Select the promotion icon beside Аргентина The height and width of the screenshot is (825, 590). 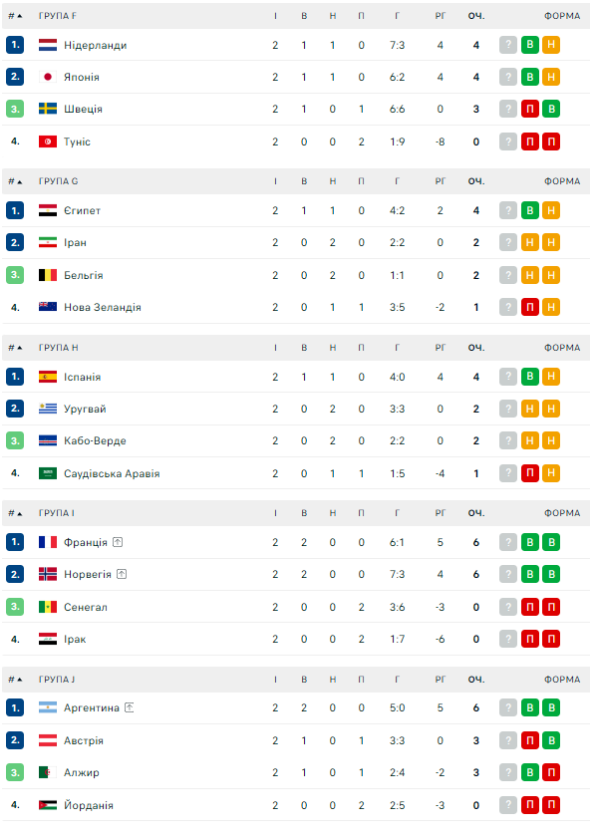[129, 708]
